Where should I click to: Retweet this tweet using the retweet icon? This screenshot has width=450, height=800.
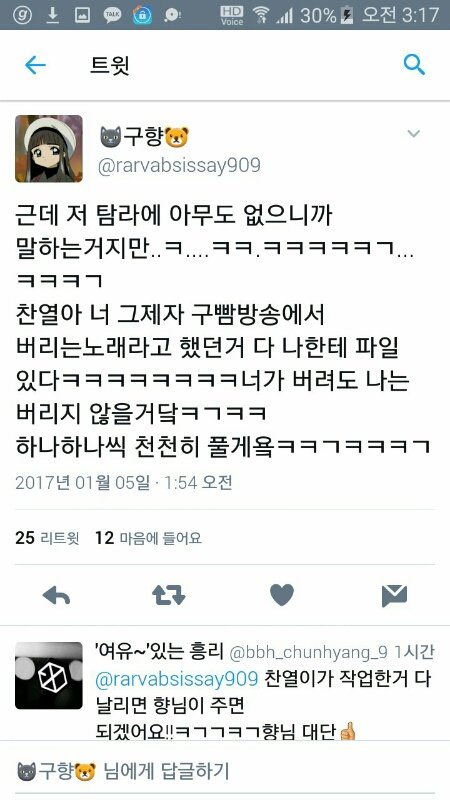click(x=169, y=595)
